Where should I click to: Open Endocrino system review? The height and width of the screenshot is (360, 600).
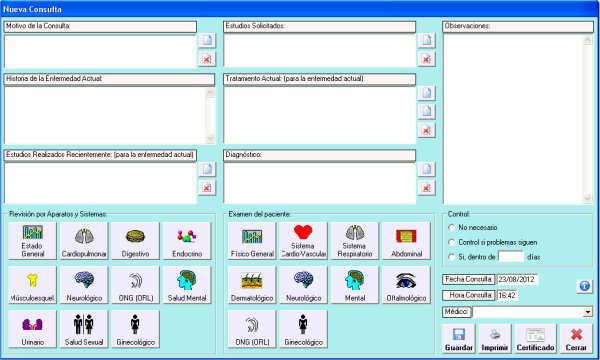(x=187, y=241)
